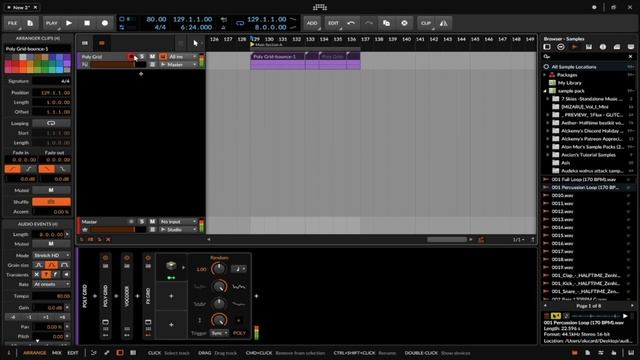Go to next browser results page

coord(632,306)
